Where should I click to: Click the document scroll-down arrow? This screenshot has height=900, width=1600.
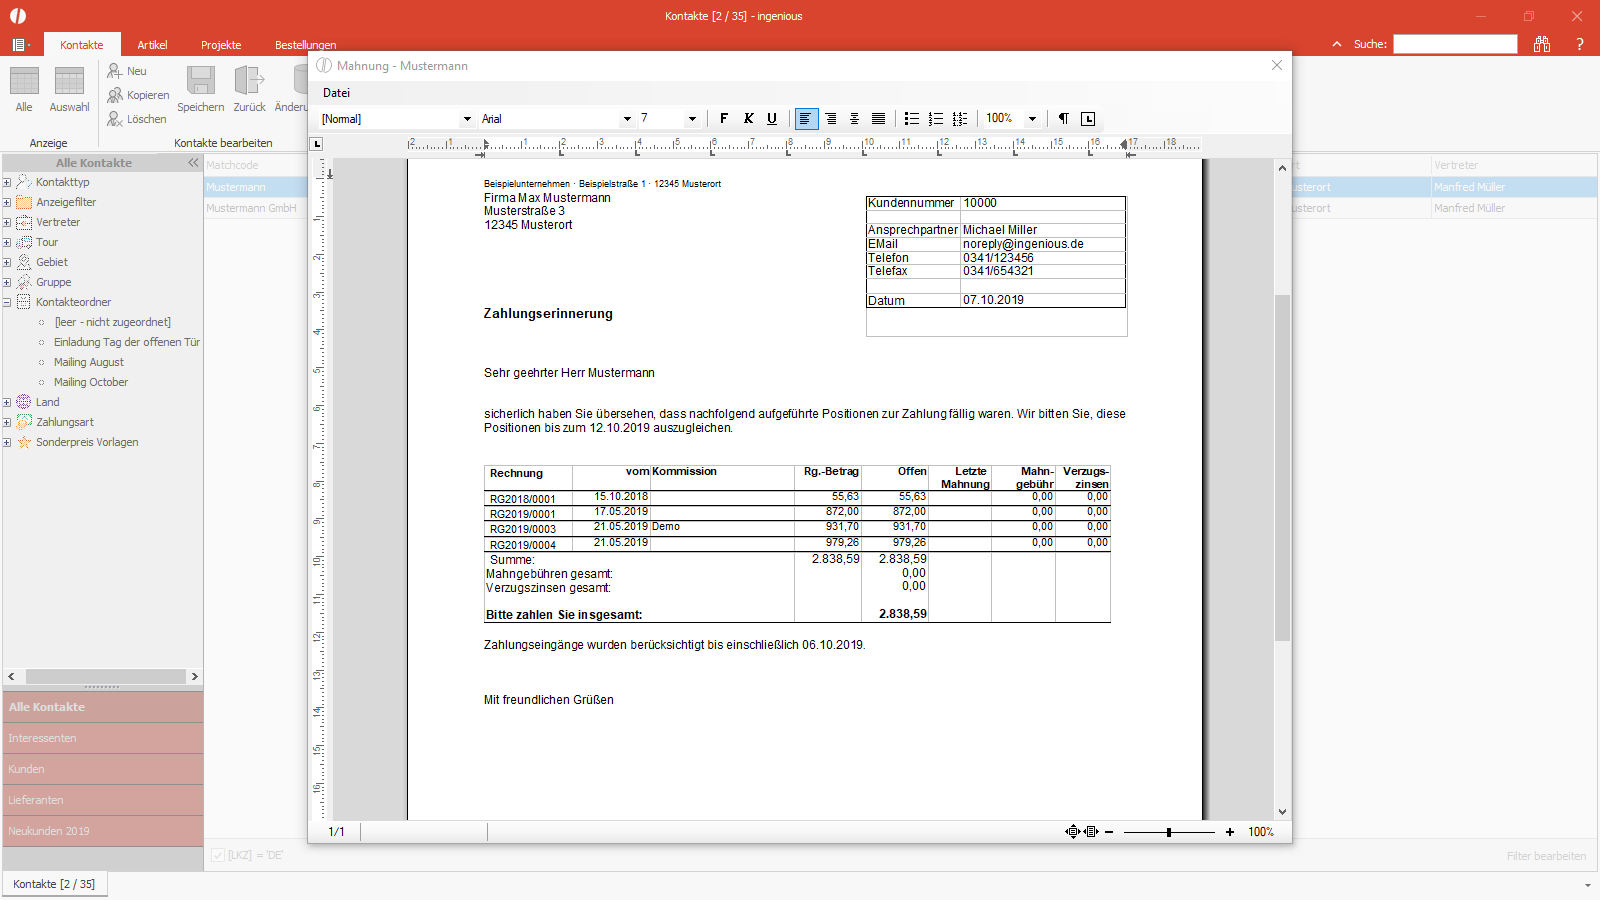(1282, 812)
